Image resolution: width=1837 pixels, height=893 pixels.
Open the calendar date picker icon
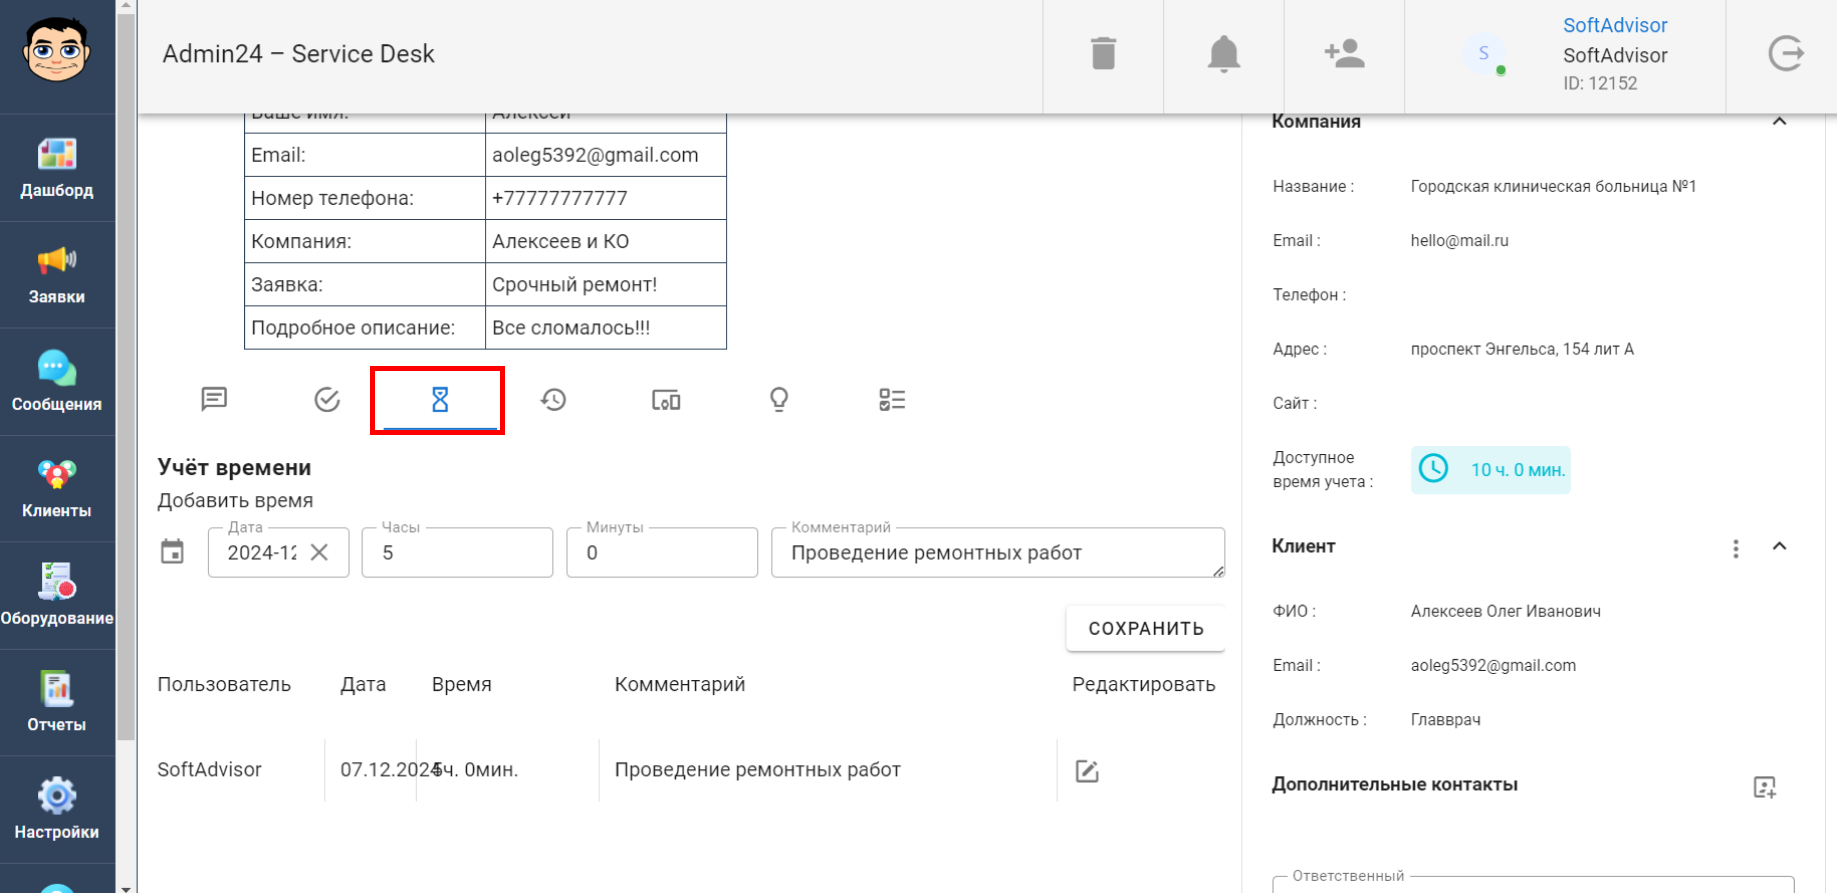[172, 552]
